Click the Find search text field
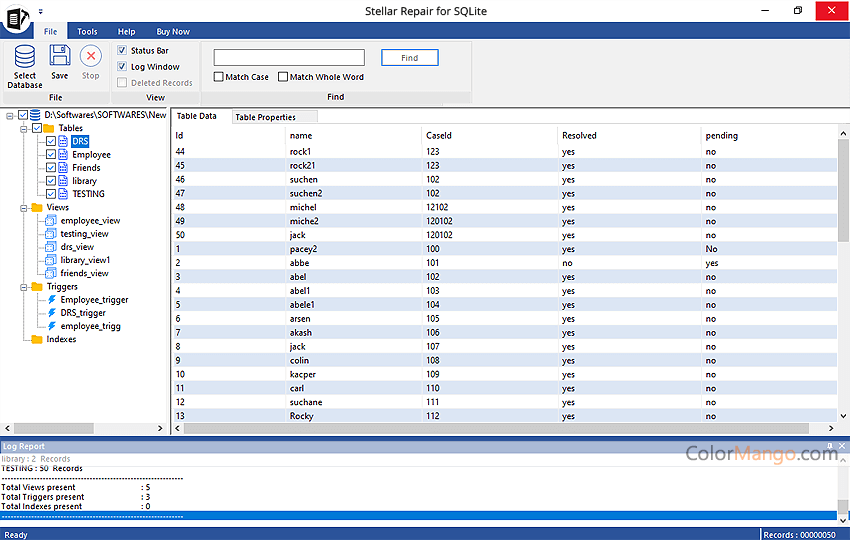Screen dimensions: 850x540 tap(289, 58)
